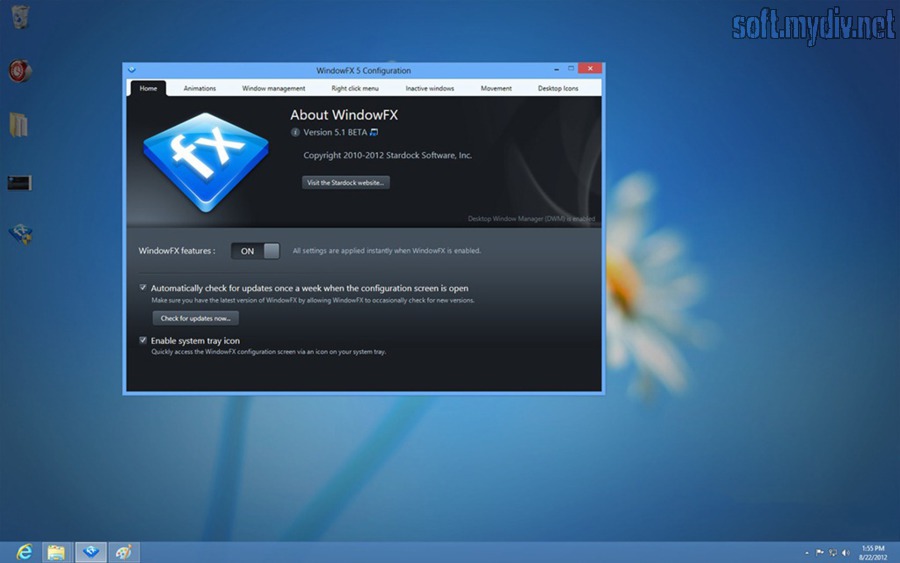Screen dimensions: 900x563
Task: Open Paint from the taskbar
Action: (124, 552)
